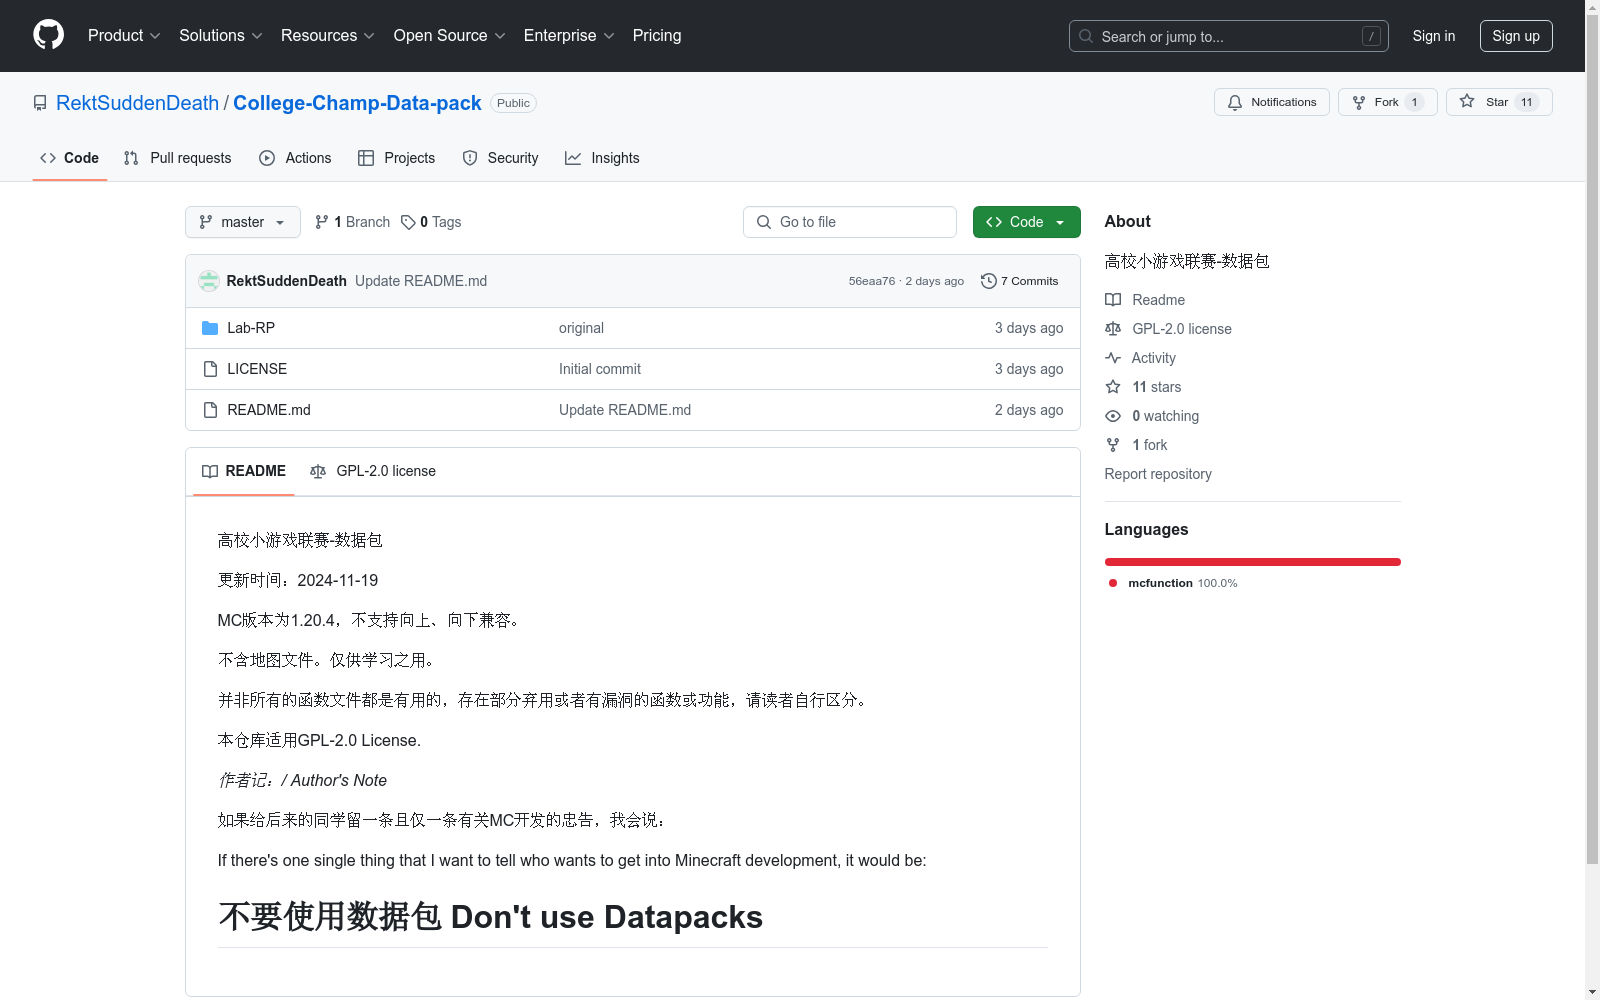The width and height of the screenshot is (1600, 1000).
Task: Open the 'original' commit message link
Action: tap(581, 328)
